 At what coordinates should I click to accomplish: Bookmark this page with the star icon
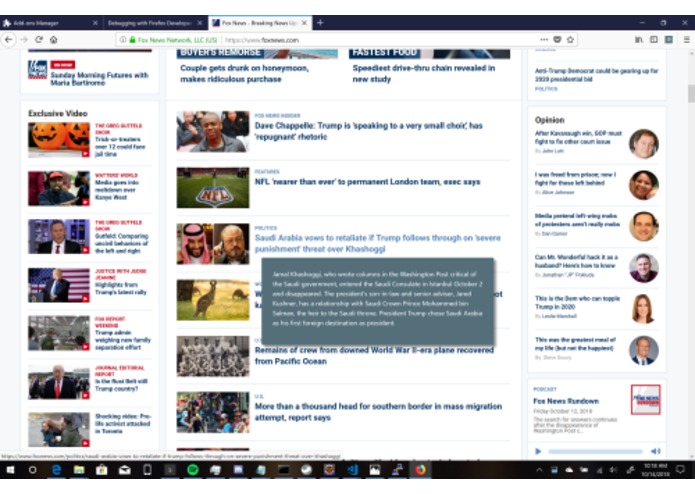point(570,40)
